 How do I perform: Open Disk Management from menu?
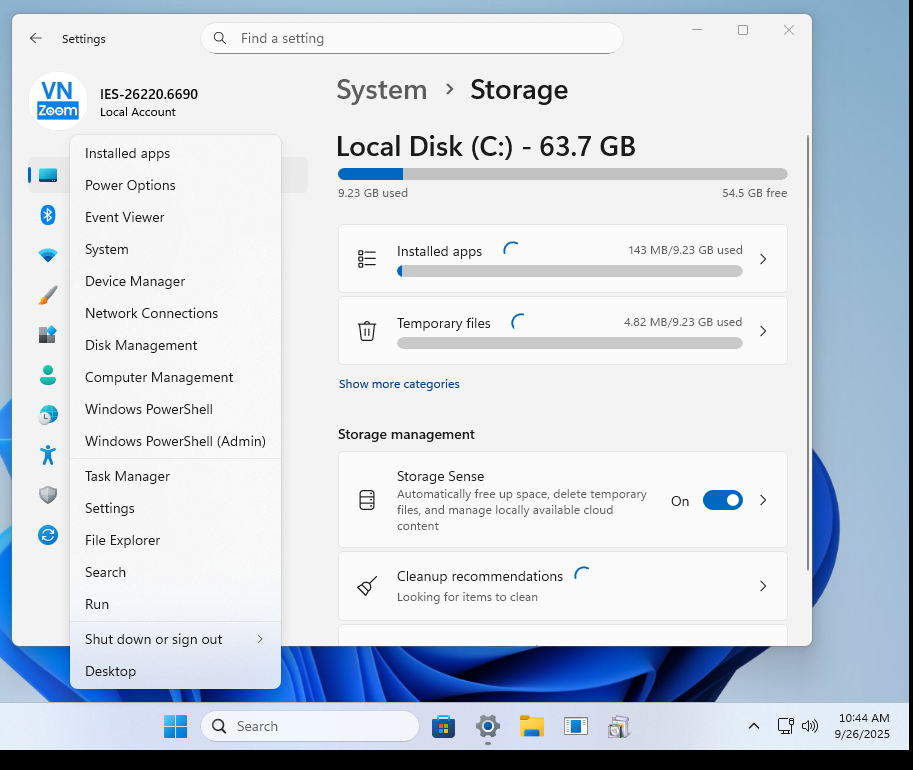[175, 345]
